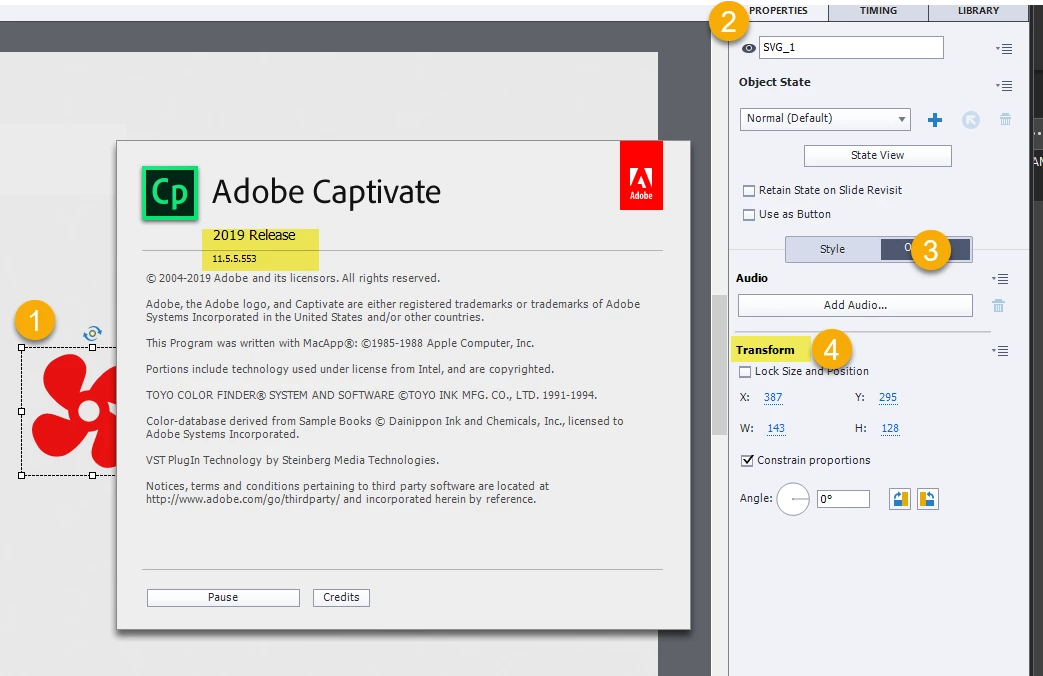Viewport: 1043px width, 676px height.
Task: Click the TOYO COLOR FINDER line
Action: point(371,395)
